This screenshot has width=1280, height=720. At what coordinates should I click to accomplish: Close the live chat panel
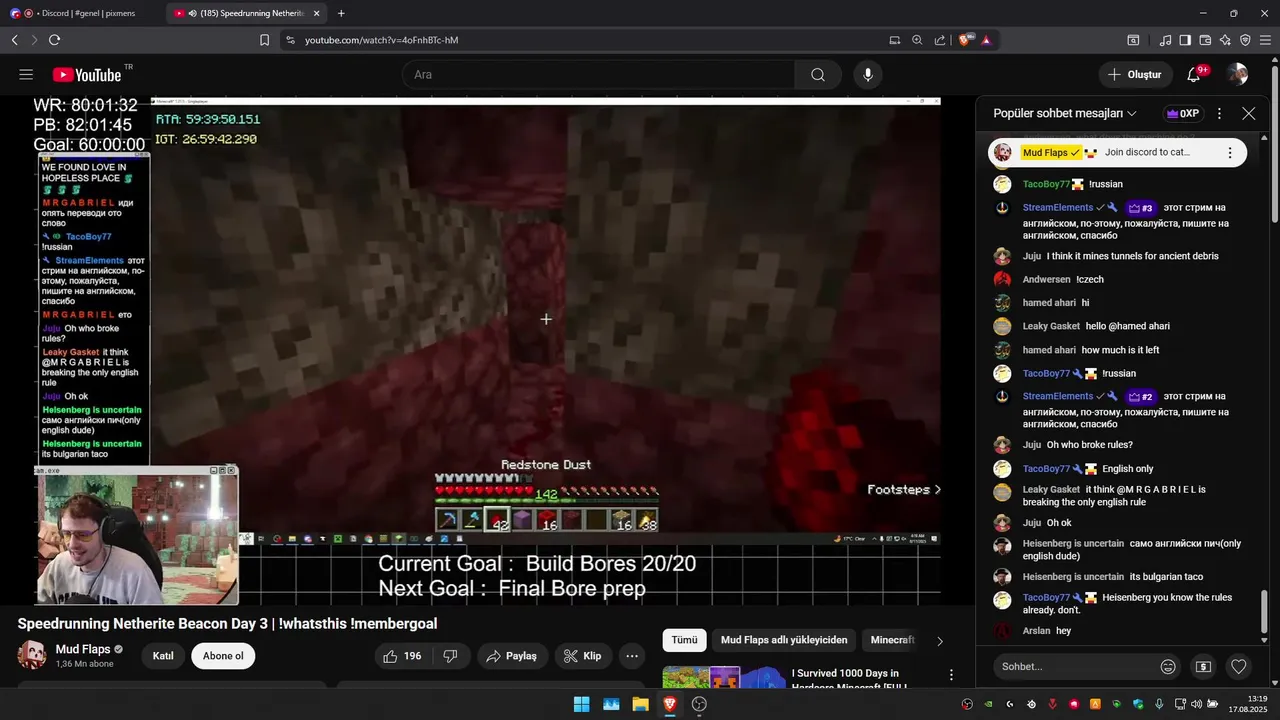(1248, 114)
